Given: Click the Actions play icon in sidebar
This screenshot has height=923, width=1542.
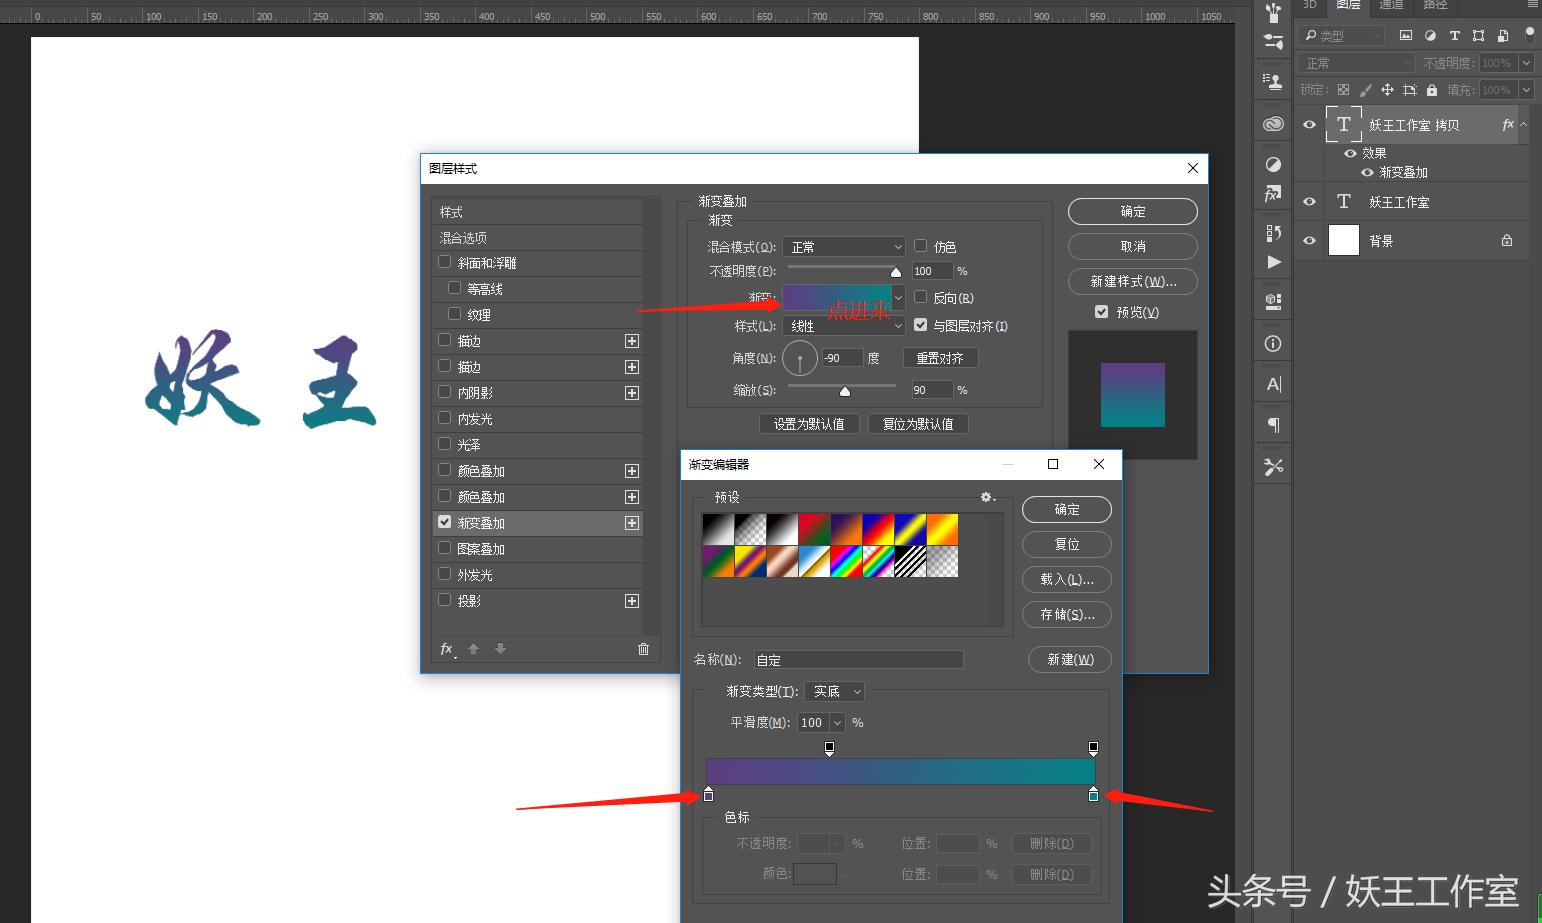Looking at the screenshot, I should (x=1272, y=262).
